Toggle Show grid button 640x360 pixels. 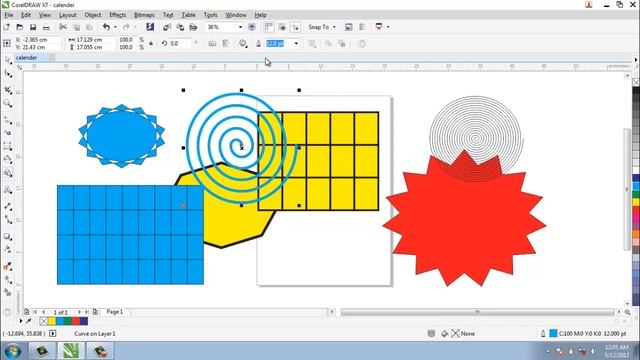pyautogui.click(x=282, y=27)
